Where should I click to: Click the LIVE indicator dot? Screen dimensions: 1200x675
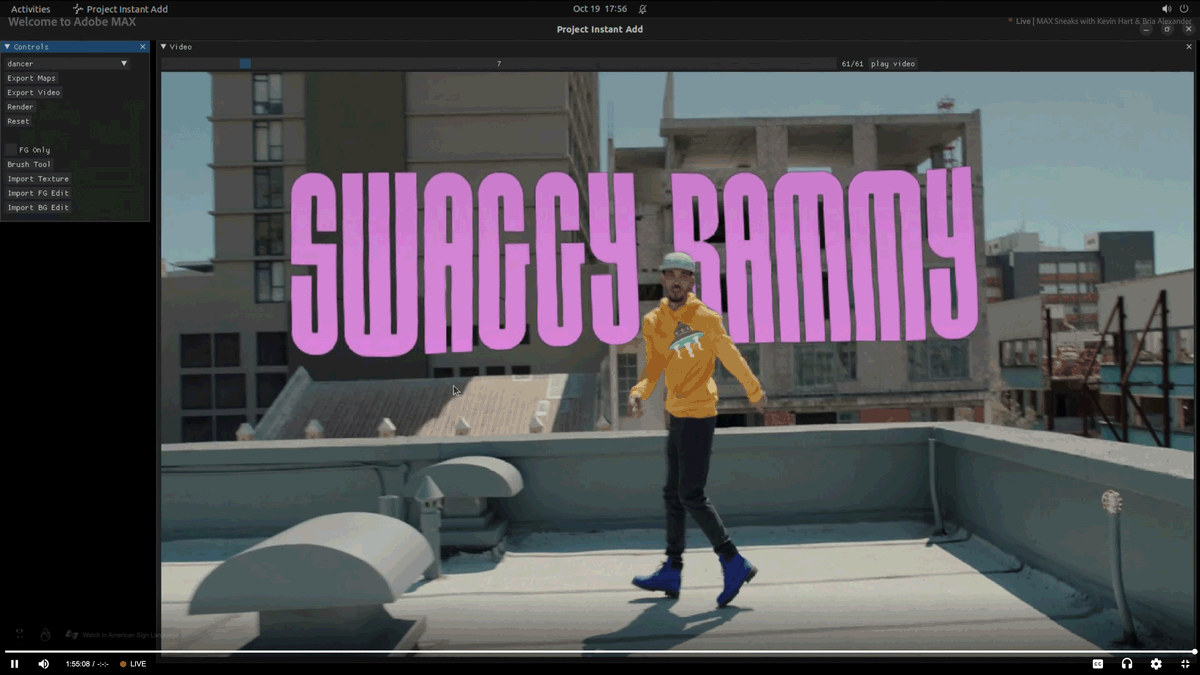(x=123, y=664)
